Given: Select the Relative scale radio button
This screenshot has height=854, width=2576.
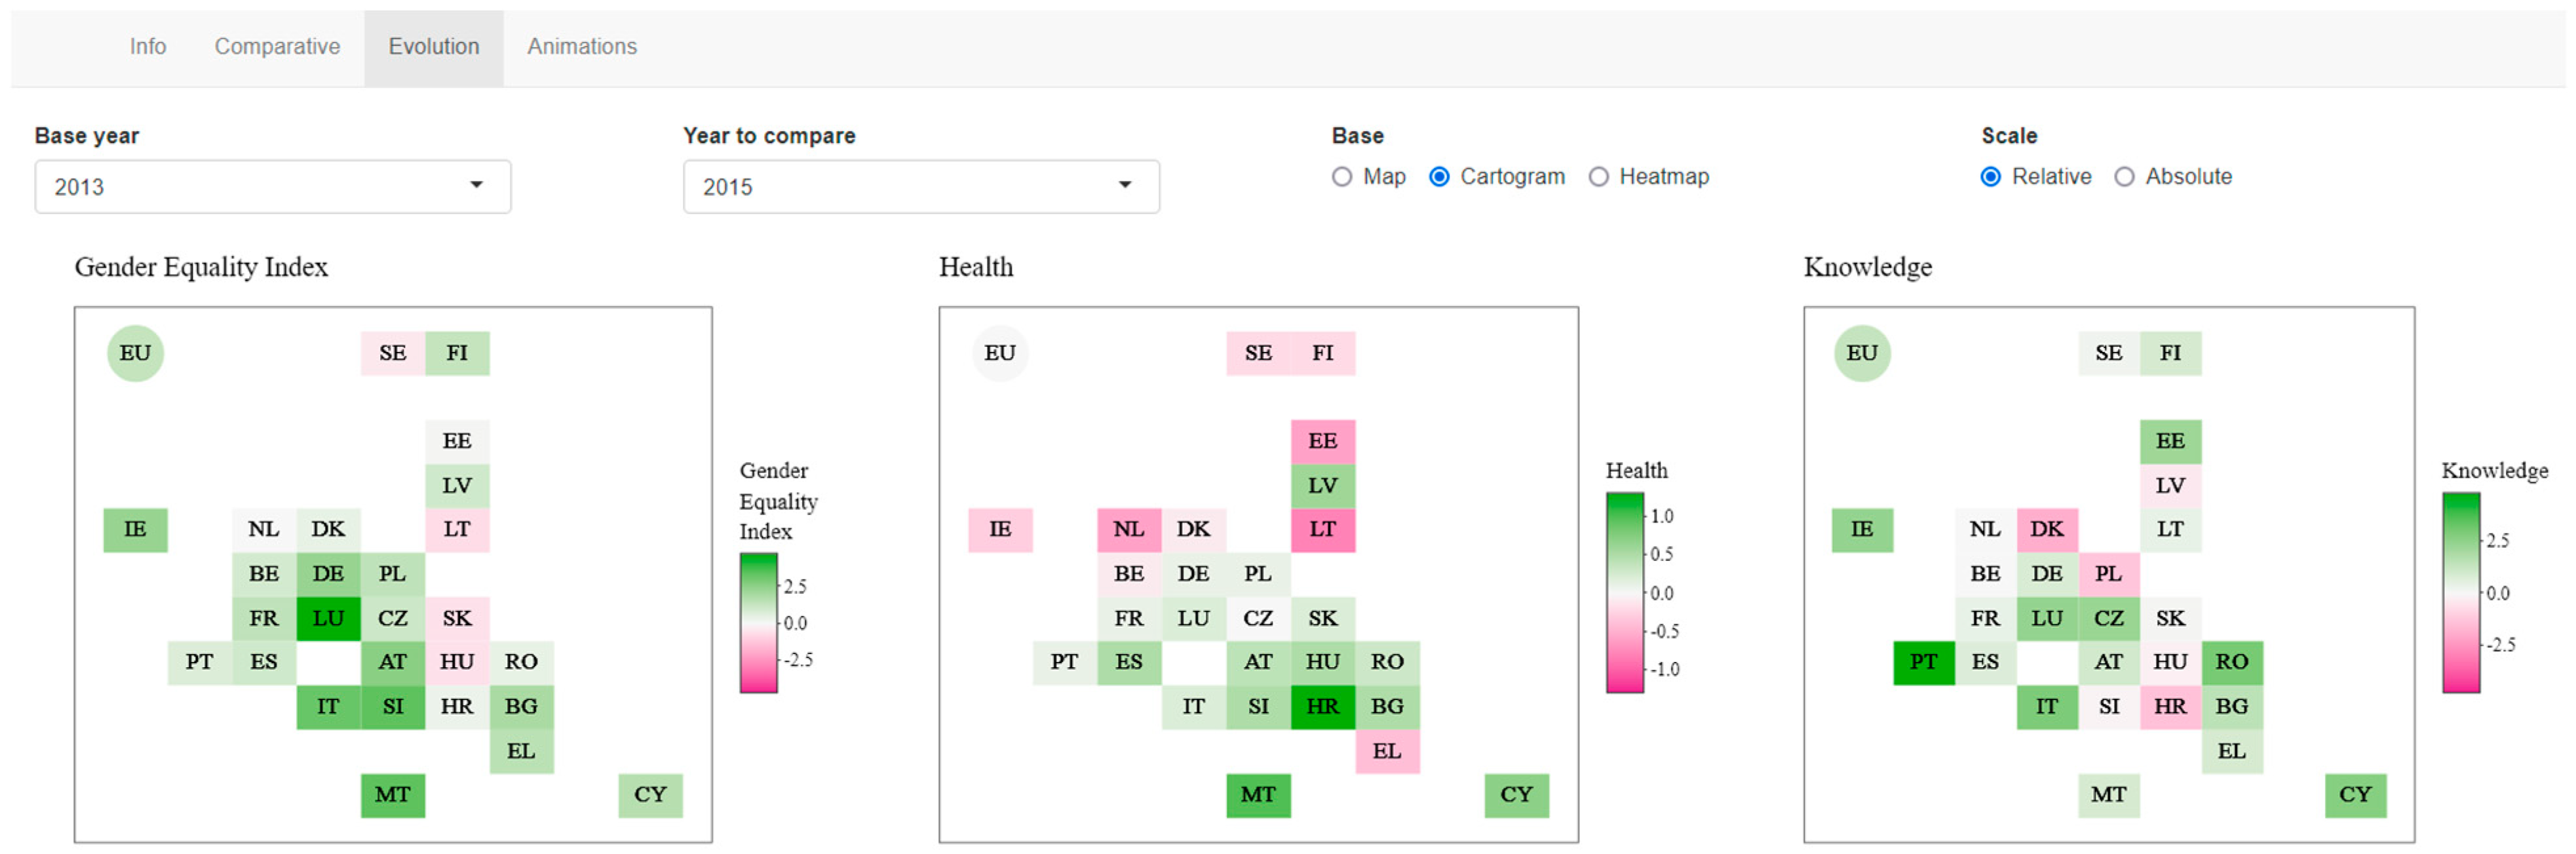Looking at the screenshot, I should [1991, 177].
